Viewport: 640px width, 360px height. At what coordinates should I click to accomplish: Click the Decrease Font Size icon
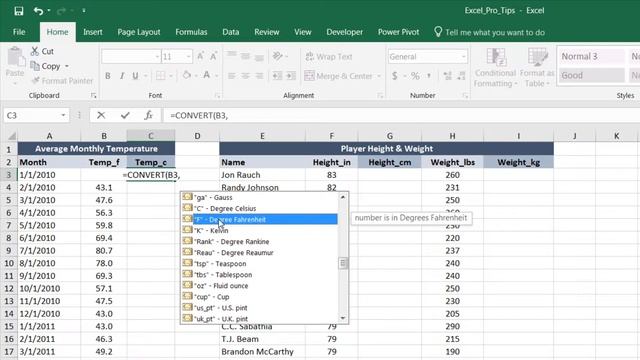[213, 56]
